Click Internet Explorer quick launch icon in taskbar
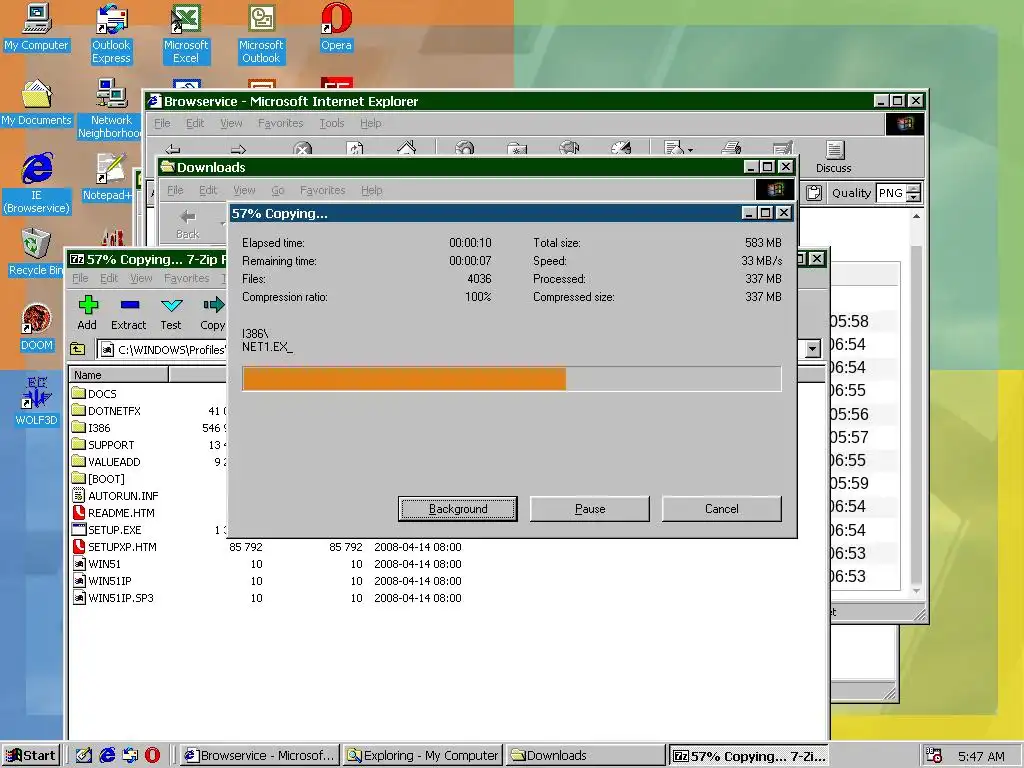This screenshot has width=1024, height=768. pos(107,756)
